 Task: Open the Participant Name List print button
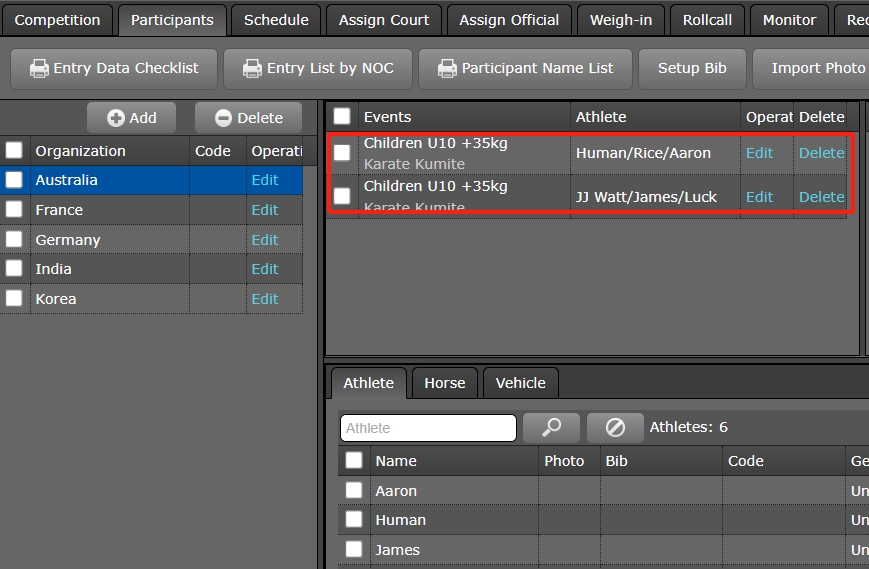pyautogui.click(x=525, y=69)
